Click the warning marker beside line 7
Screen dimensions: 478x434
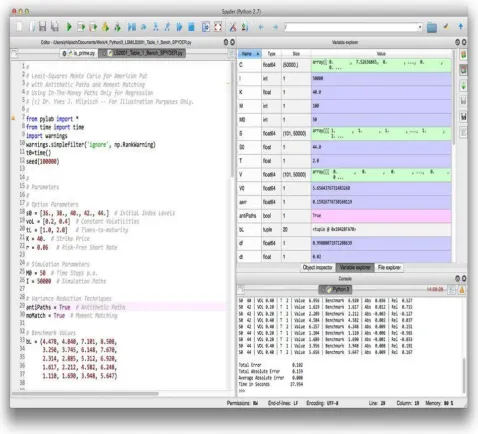click(x=13, y=118)
